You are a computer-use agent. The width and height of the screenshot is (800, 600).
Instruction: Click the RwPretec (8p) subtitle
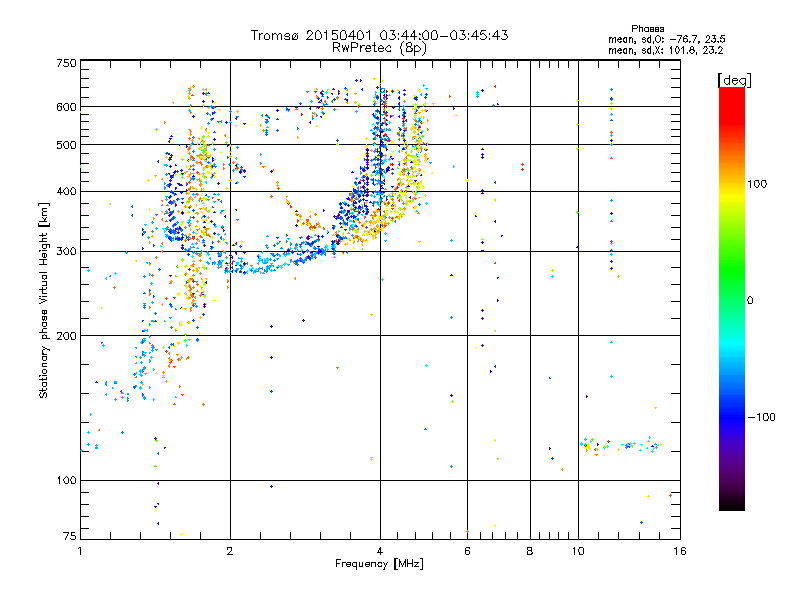[x=379, y=48]
